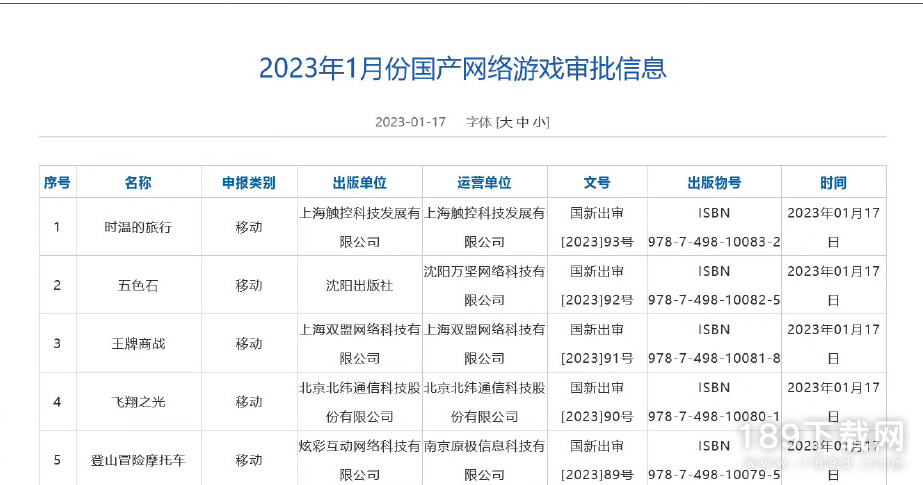923x485 pixels.
Task: Set font size to 小 (small)
Action: pos(539,122)
